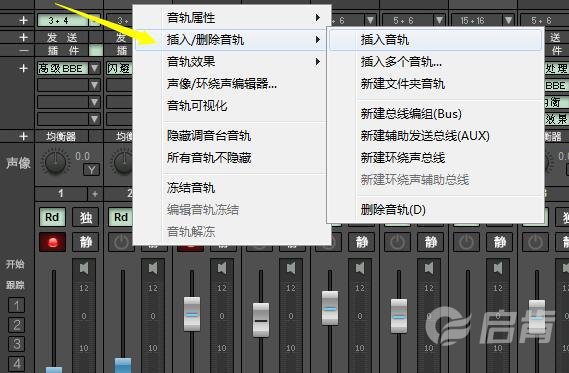Click the plus icon beside track number 1
The width and height of the screenshot is (569, 373).
[x=95, y=194]
